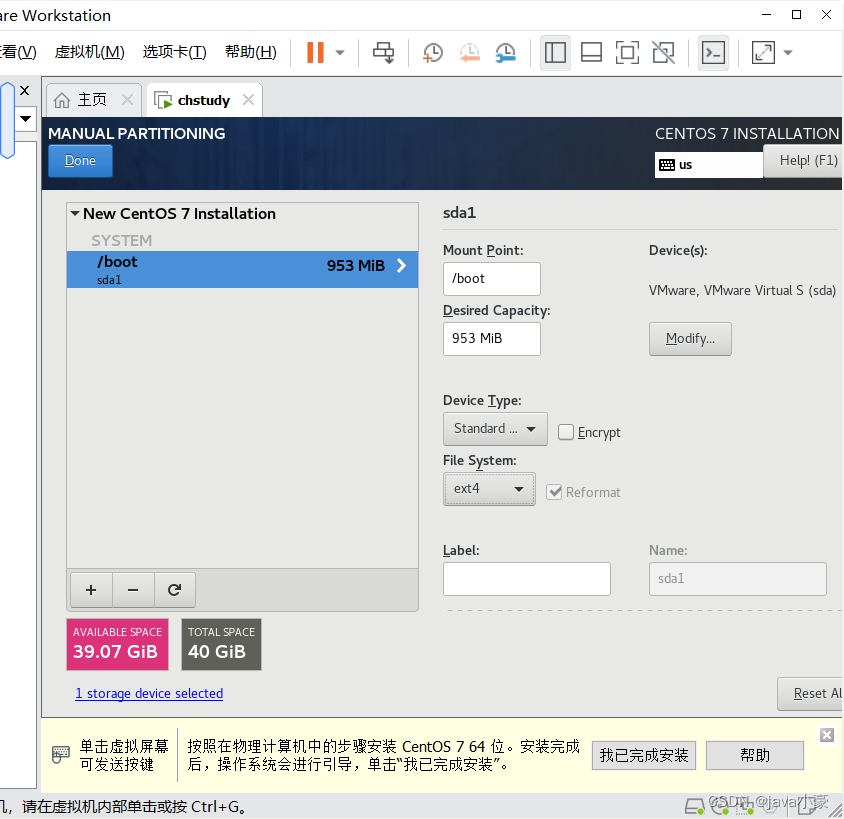Click the VMware, VMware Virtual S (sda) text

pos(742,291)
